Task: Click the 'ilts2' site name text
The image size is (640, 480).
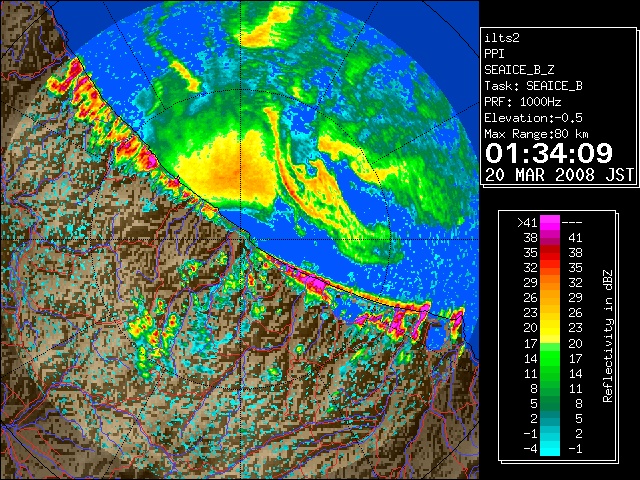Action: (x=502, y=38)
